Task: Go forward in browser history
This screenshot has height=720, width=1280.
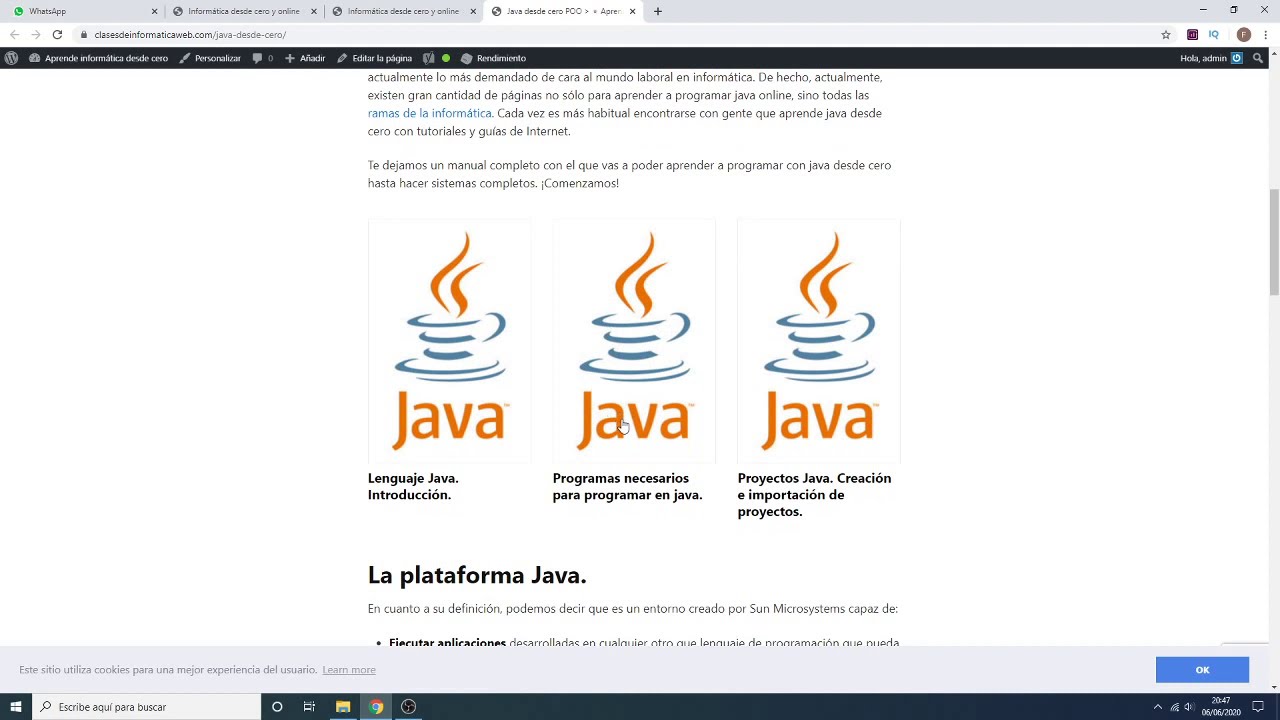Action: point(36,34)
